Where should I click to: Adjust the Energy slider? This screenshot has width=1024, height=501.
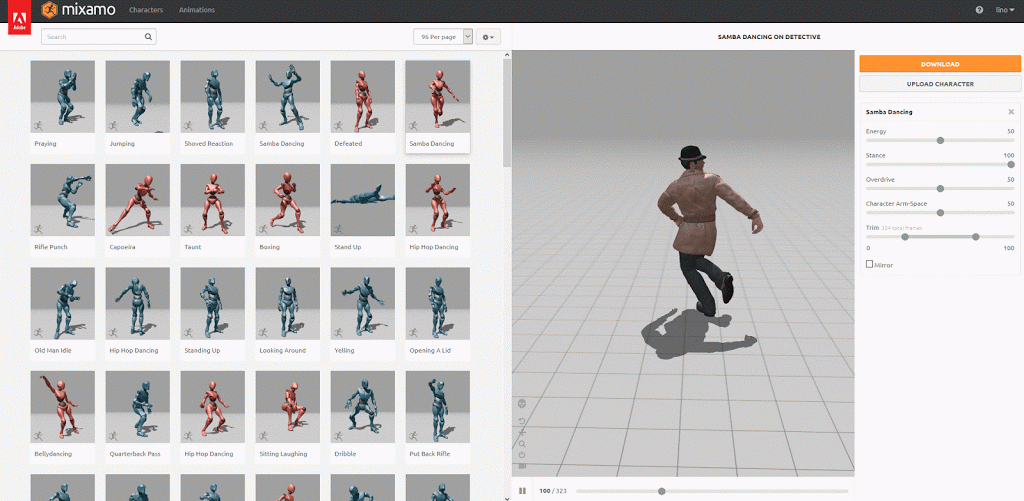coord(940,140)
